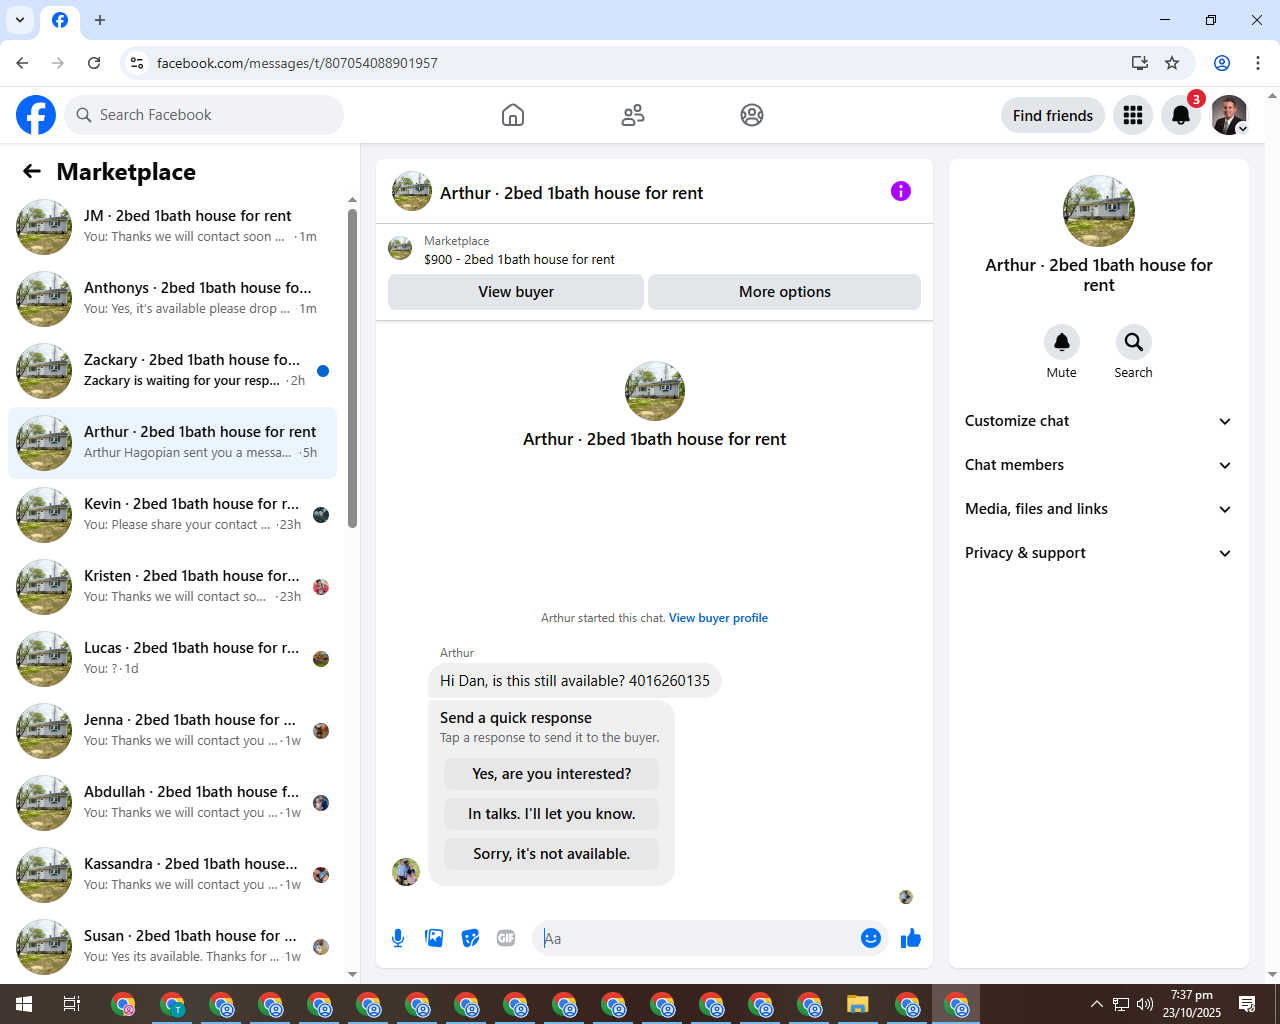Screen dimensions: 1280x1024
Task: Open the account profile picture menu
Action: [x=1229, y=115]
